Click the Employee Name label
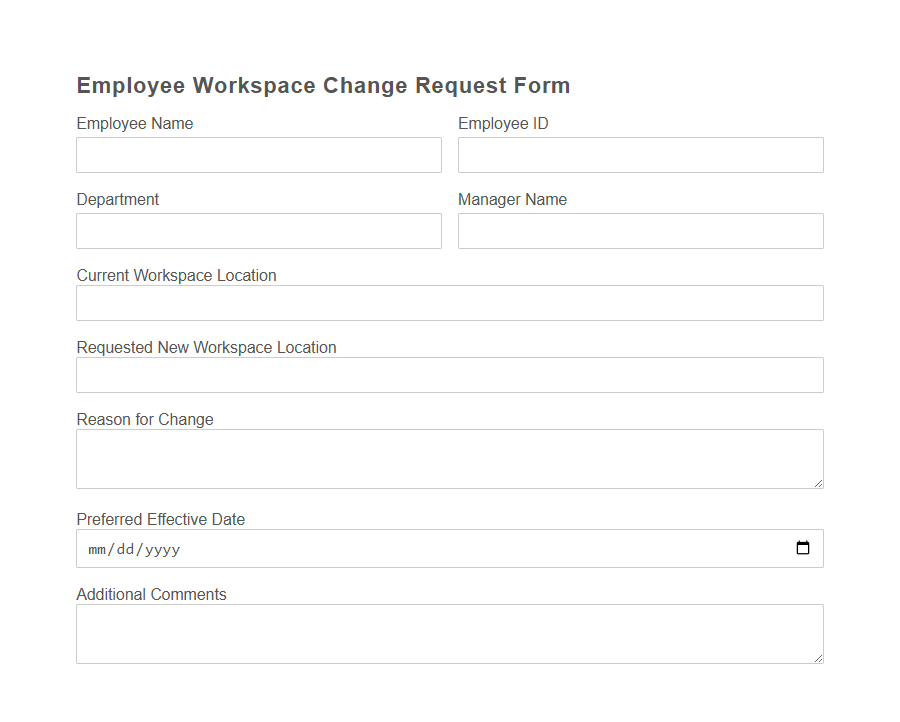Viewport: 900px width, 722px height. point(135,123)
